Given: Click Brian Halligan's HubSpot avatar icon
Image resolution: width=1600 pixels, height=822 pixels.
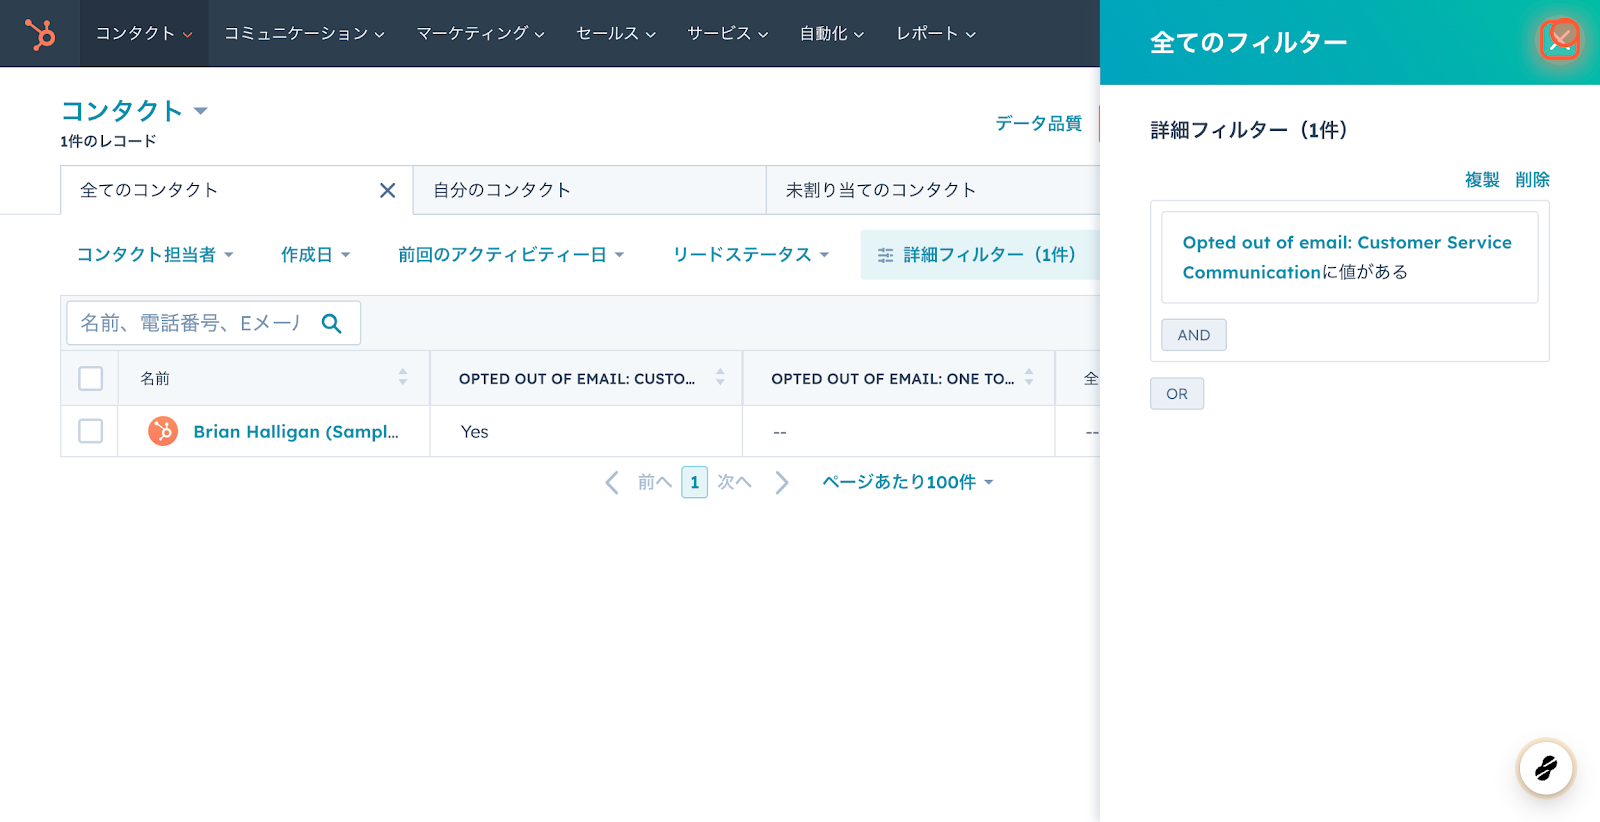Looking at the screenshot, I should coord(163,431).
